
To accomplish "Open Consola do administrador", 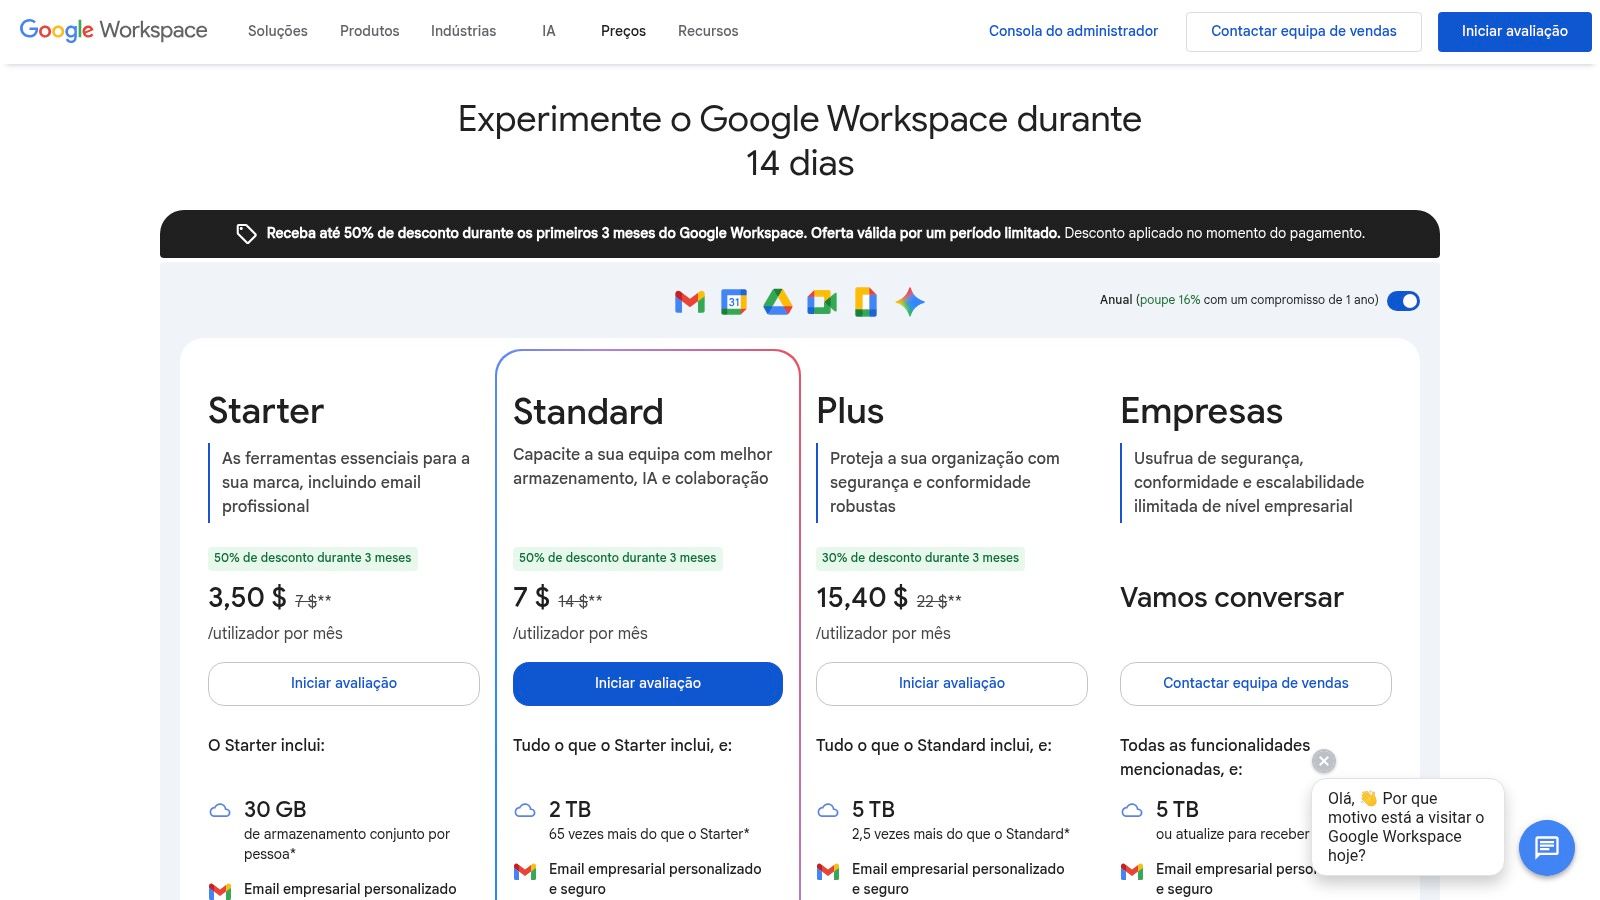I will [1073, 31].
